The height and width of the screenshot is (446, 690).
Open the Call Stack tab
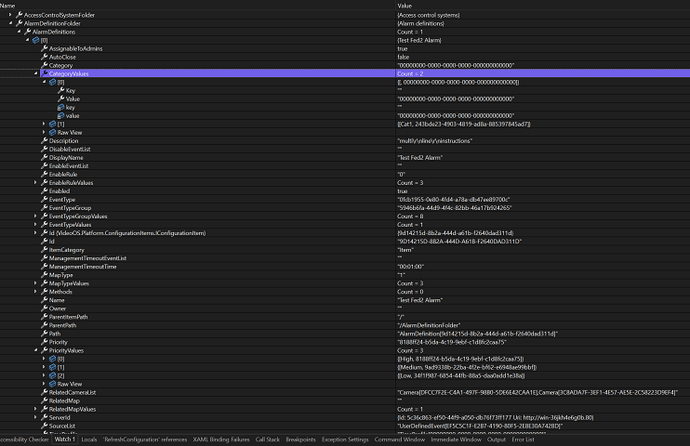click(x=268, y=439)
